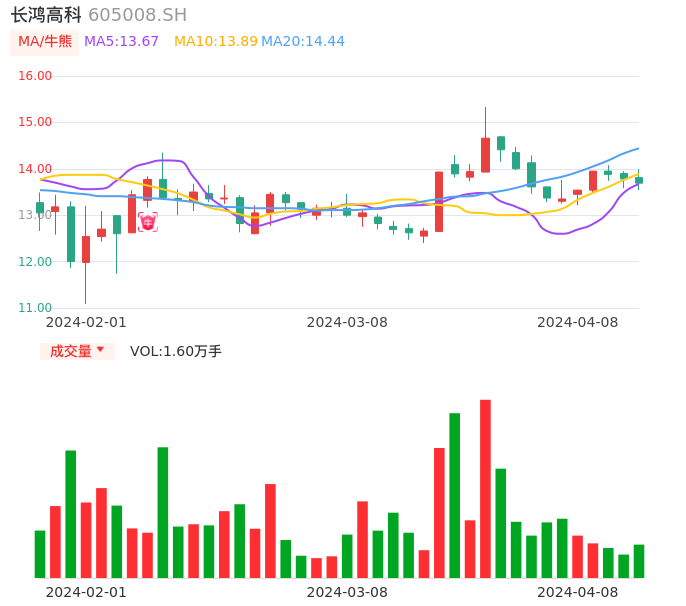The height and width of the screenshot is (606, 686).
Task: Click the red candlestick with highest wick above 15.00
Action: tap(485, 154)
